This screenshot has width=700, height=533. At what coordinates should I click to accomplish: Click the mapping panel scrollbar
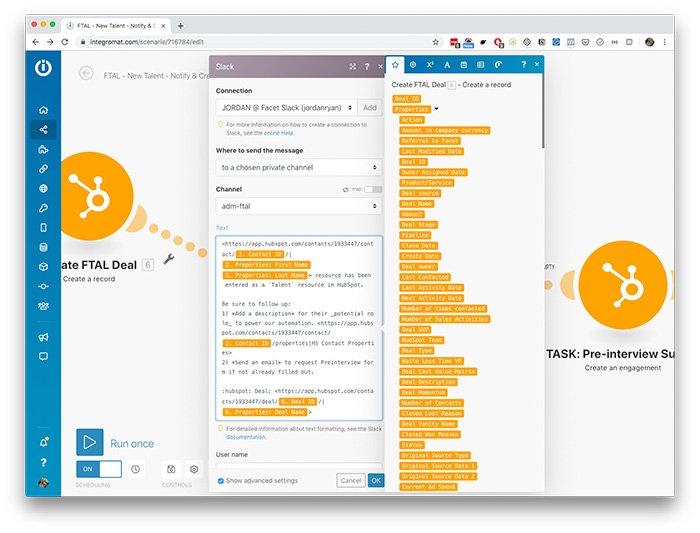(x=543, y=112)
